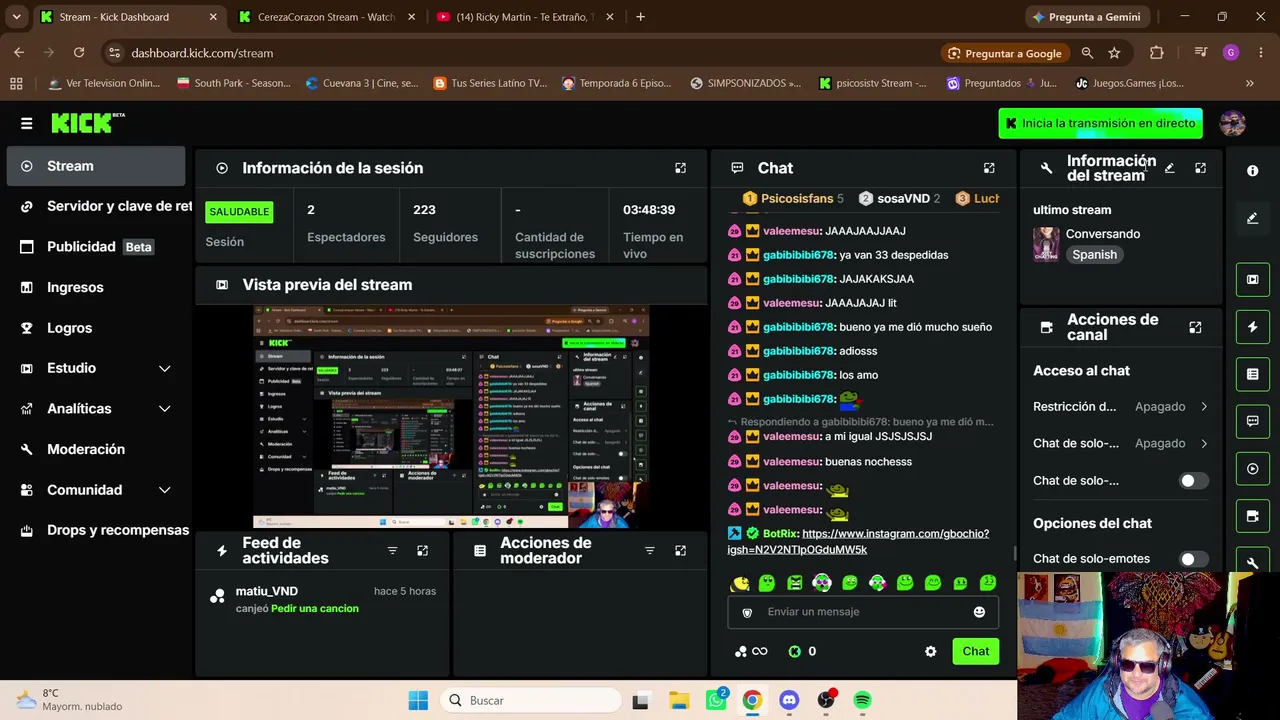Switch to Ricky Martin YouTube tab

click(525, 17)
